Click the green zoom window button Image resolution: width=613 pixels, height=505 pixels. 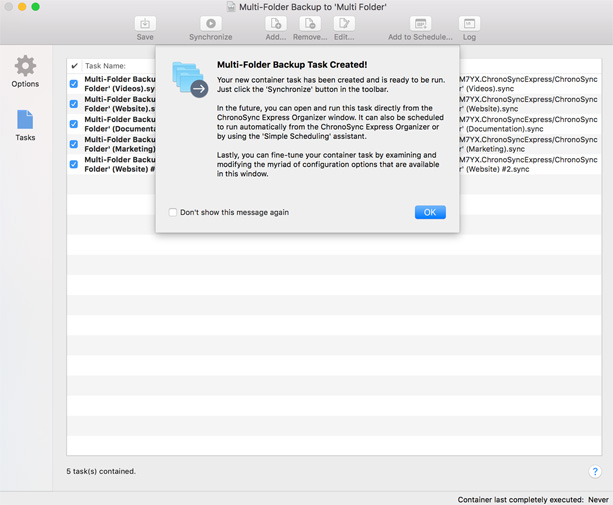pos(36,7)
